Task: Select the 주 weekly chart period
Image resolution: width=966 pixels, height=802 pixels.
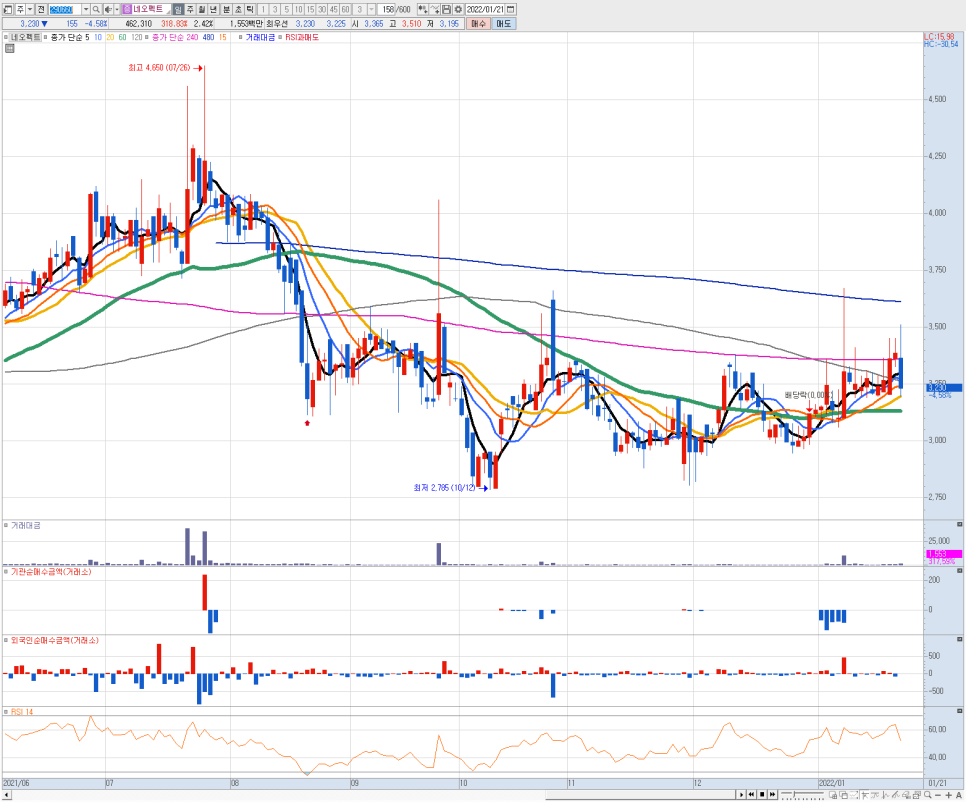Action: (190, 9)
